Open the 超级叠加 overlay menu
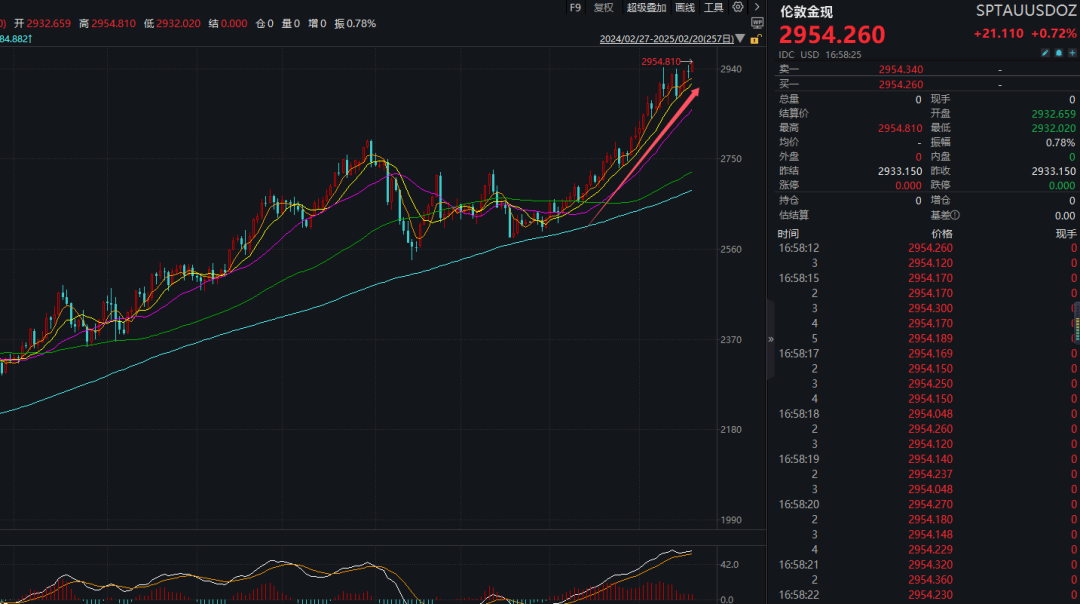1080x604 pixels. [646, 8]
